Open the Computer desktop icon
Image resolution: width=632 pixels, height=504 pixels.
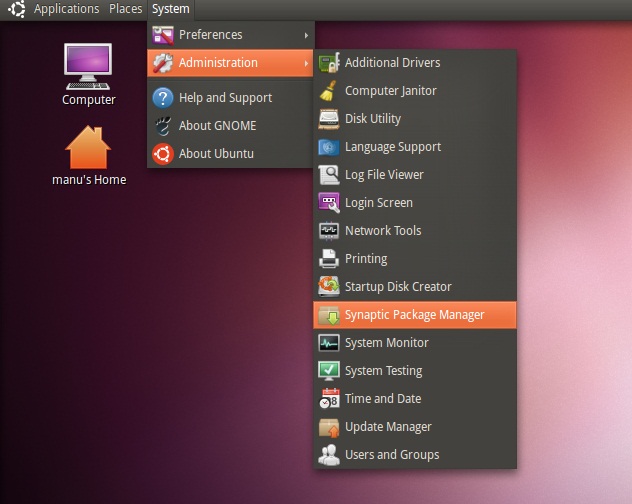(x=89, y=66)
